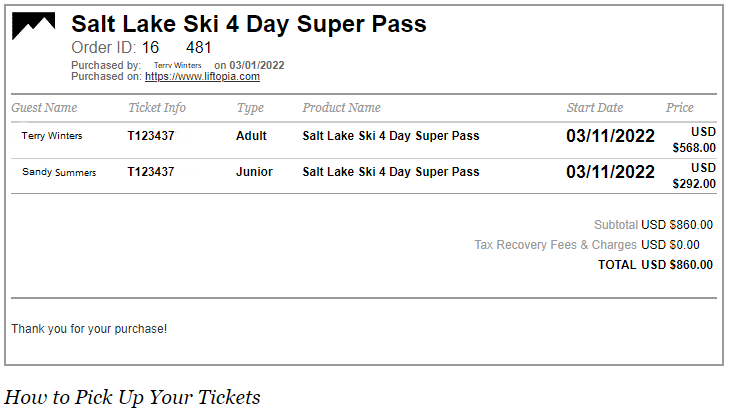Click the Tax Recovery Fees & Charges line

586,245
